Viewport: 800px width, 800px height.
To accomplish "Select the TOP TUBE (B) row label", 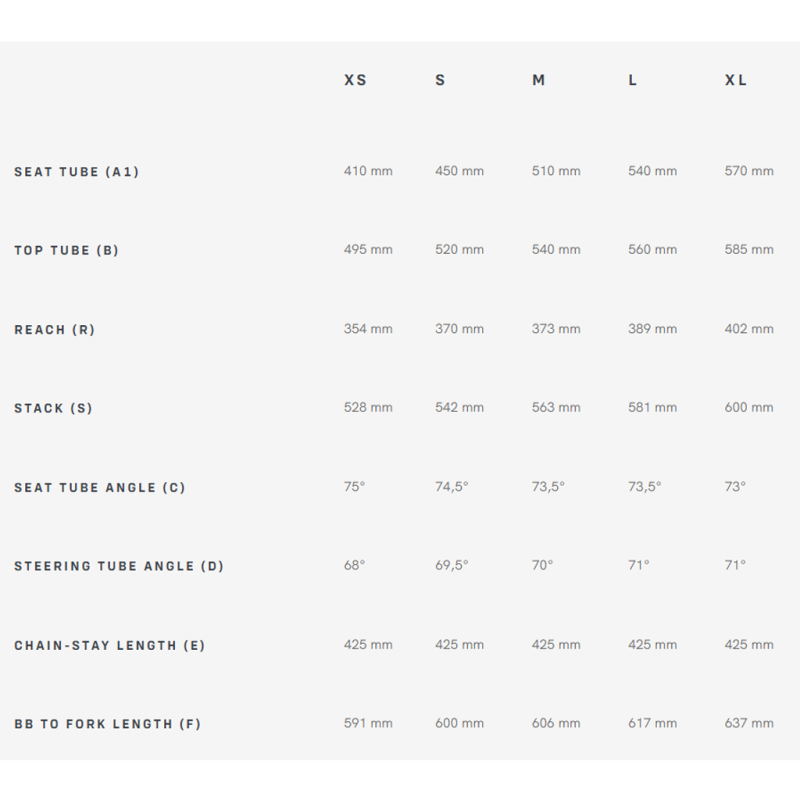I will (x=66, y=250).
